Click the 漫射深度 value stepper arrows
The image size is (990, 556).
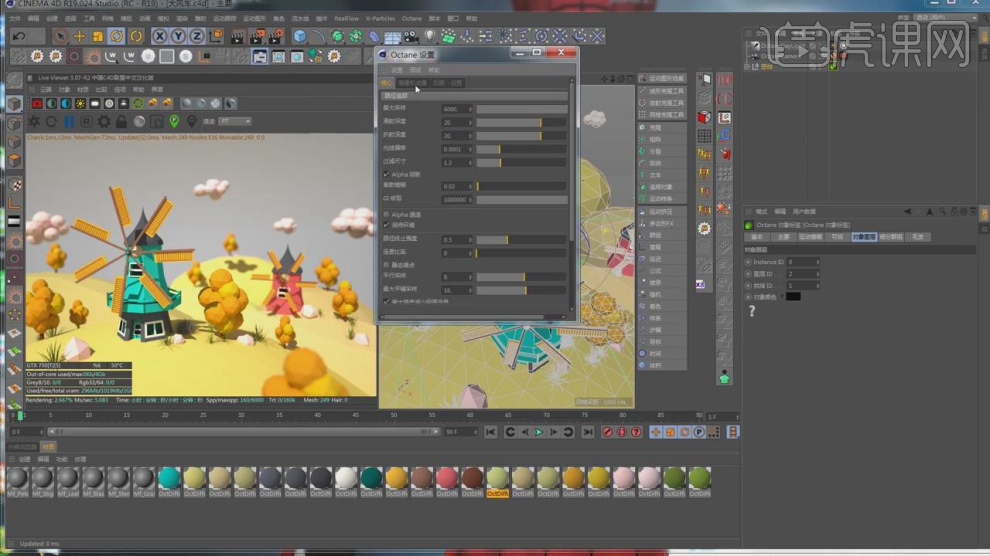pos(472,122)
